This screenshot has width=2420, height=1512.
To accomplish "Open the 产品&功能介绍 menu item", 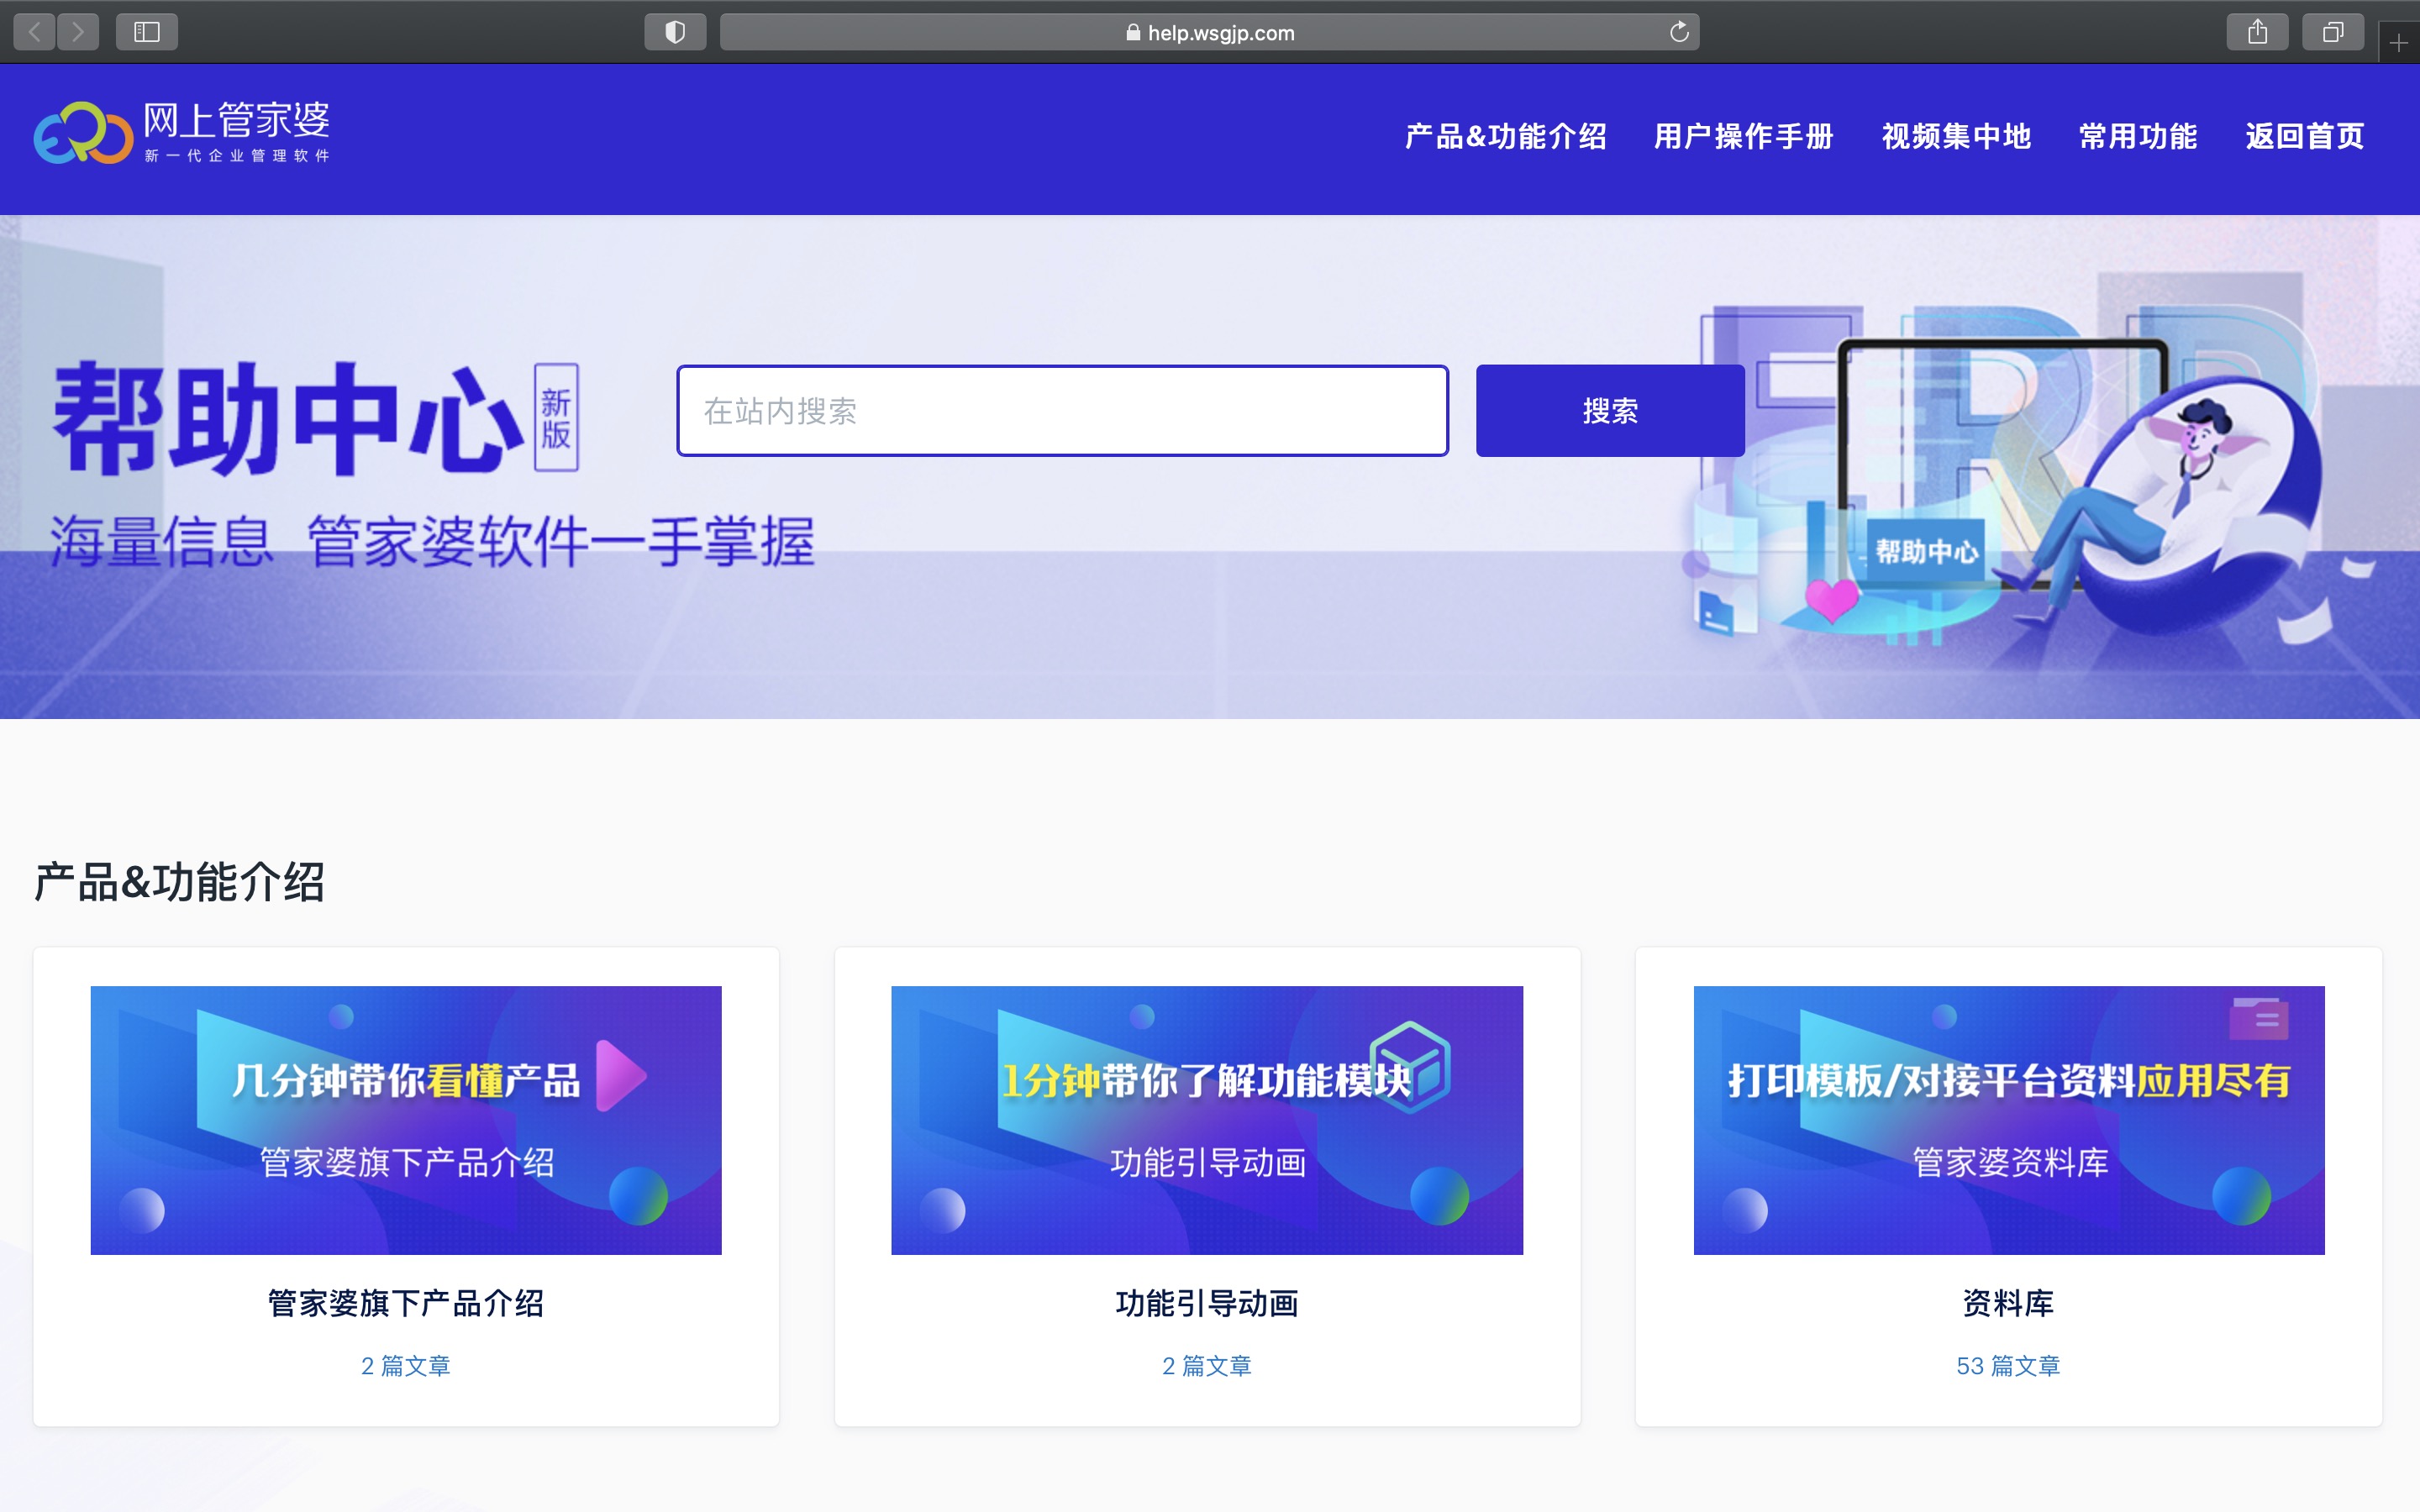I will pyautogui.click(x=1505, y=136).
